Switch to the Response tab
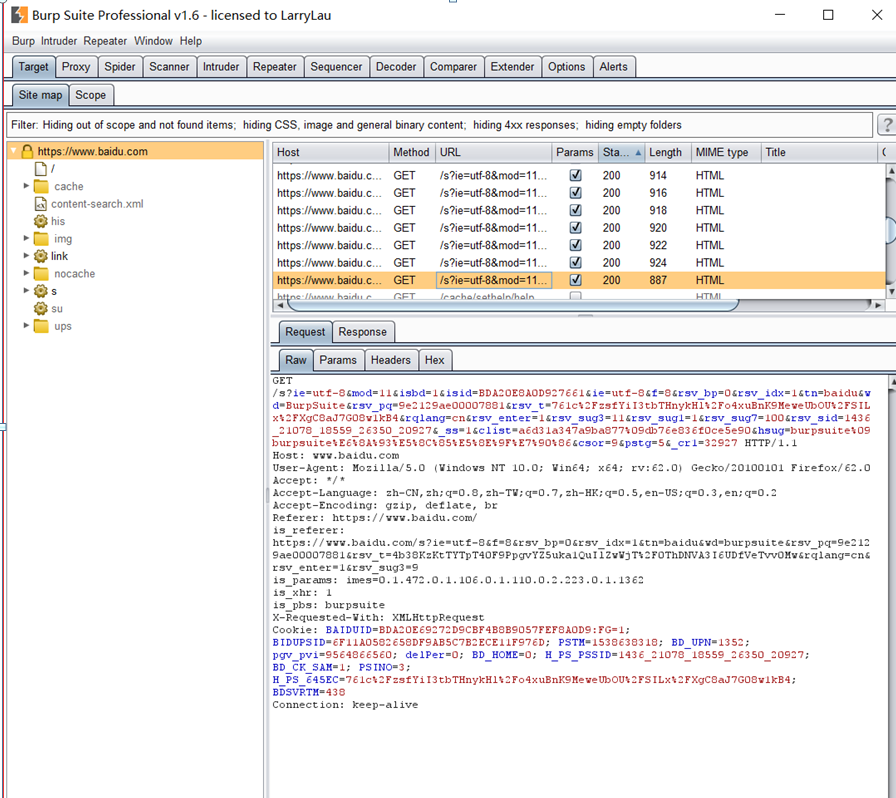This screenshot has width=896, height=798. tap(363, 331)
